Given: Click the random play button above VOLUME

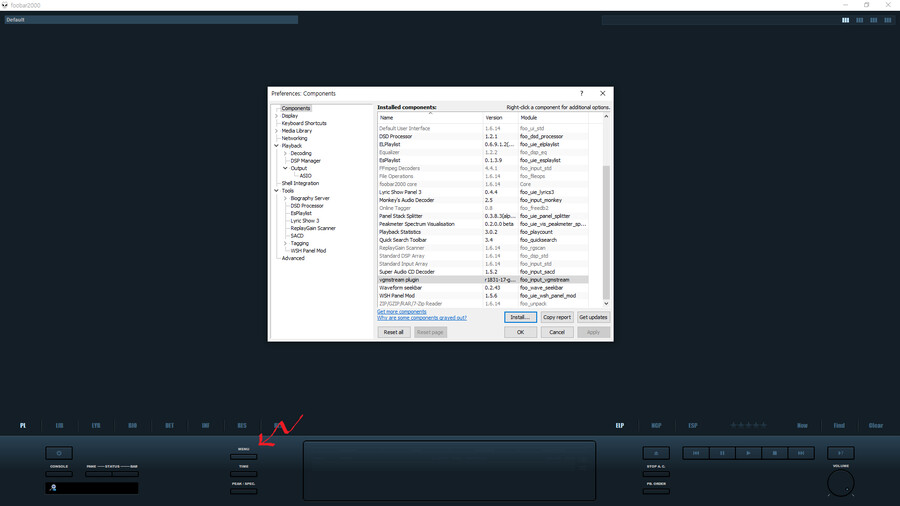Looking at the screenshot, I should coord(841,453).
